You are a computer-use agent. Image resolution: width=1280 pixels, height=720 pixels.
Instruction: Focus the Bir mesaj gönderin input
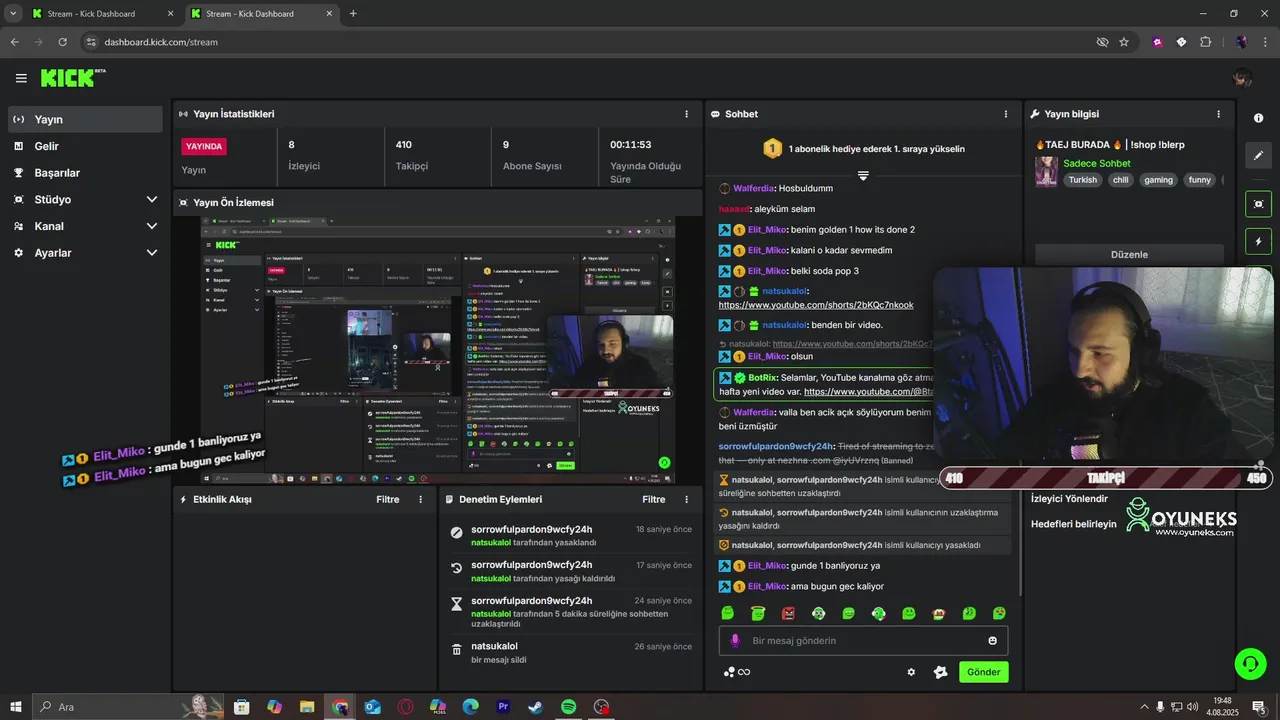863,641
